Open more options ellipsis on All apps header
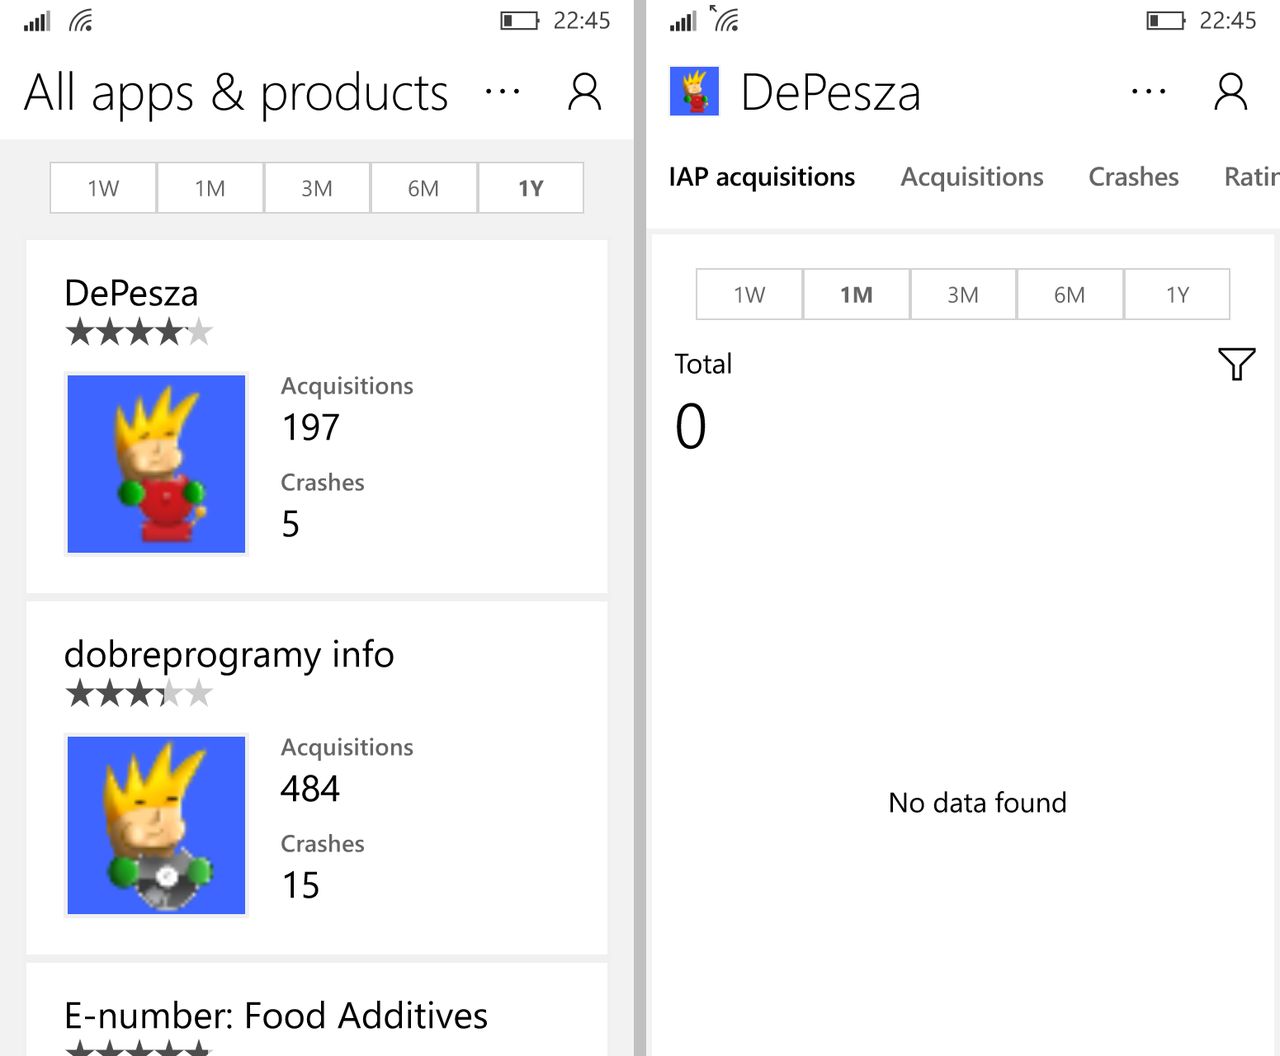The height and width of the screenshot is (1056, 1280). pyautogui.click(x=502, y=92)
